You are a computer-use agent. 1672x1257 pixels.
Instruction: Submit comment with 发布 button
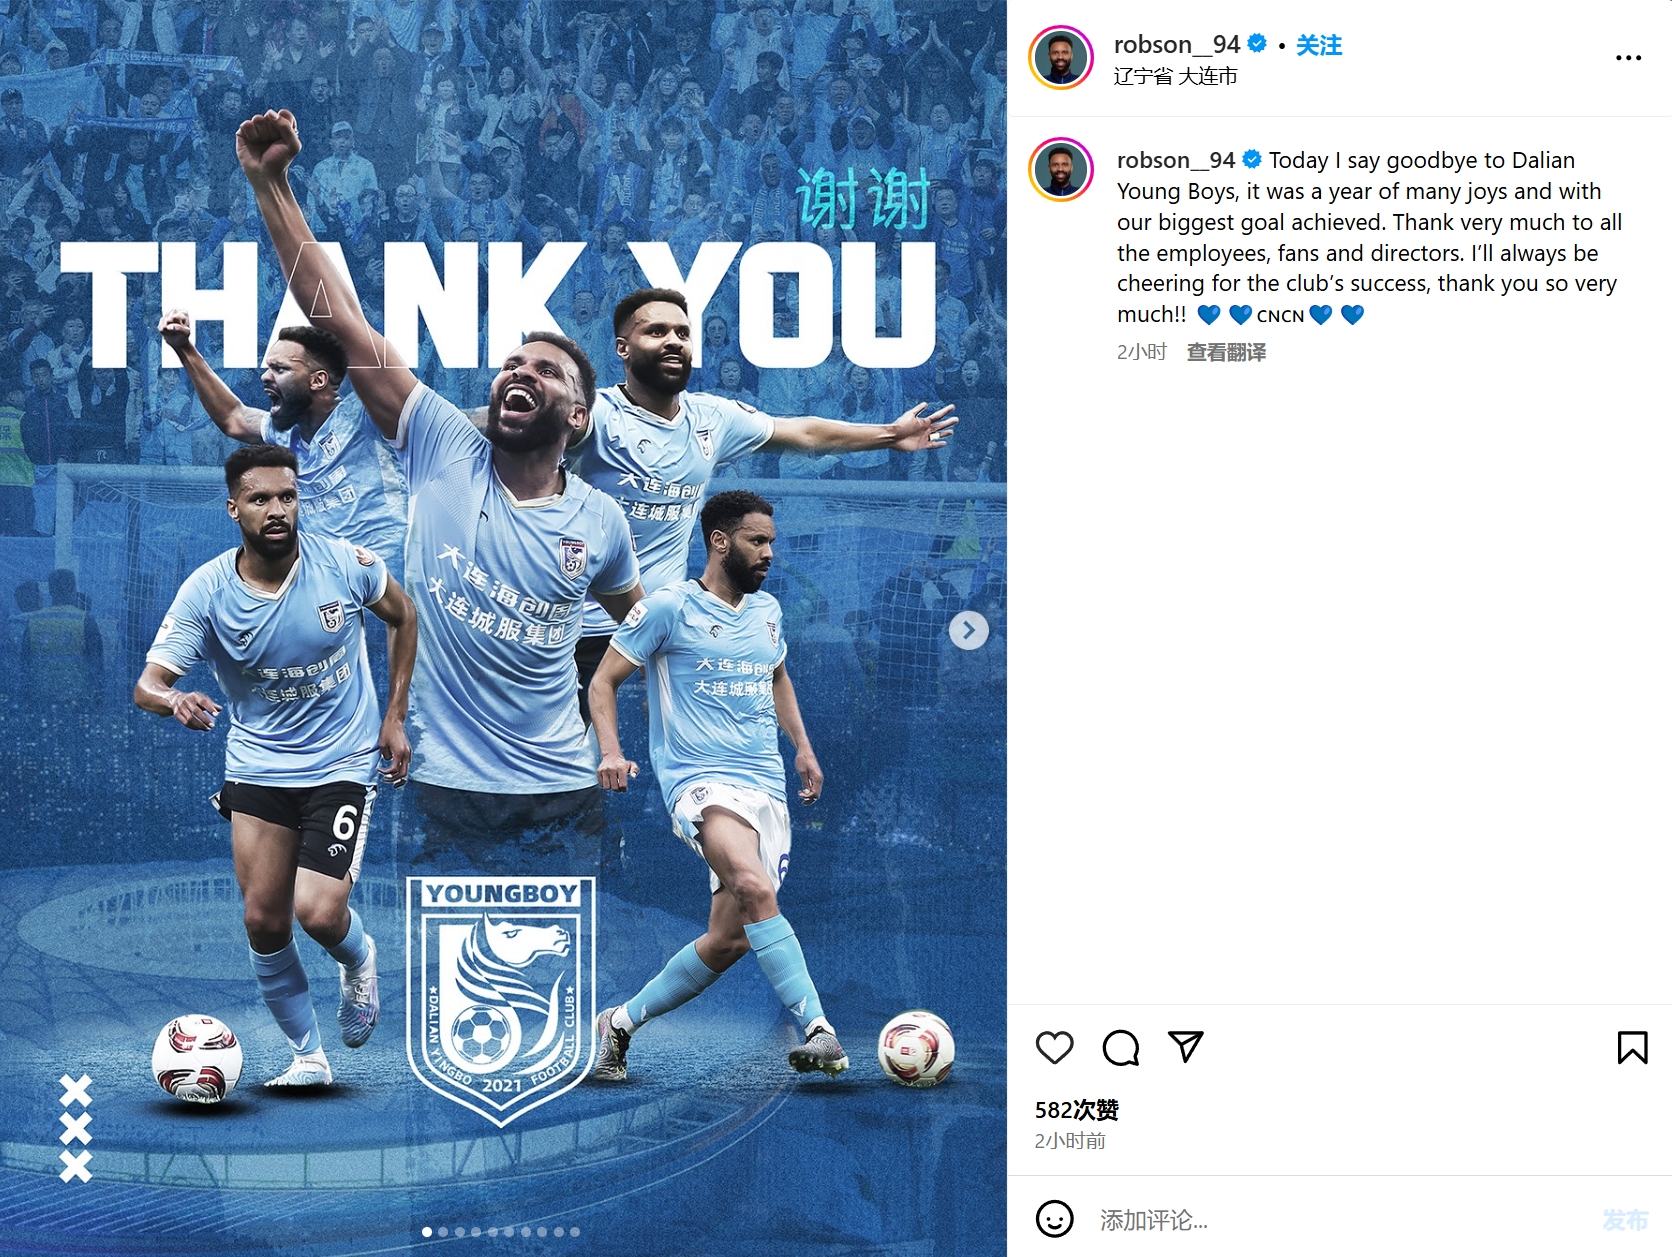pyautogui.click(x=1625, y=1220)
